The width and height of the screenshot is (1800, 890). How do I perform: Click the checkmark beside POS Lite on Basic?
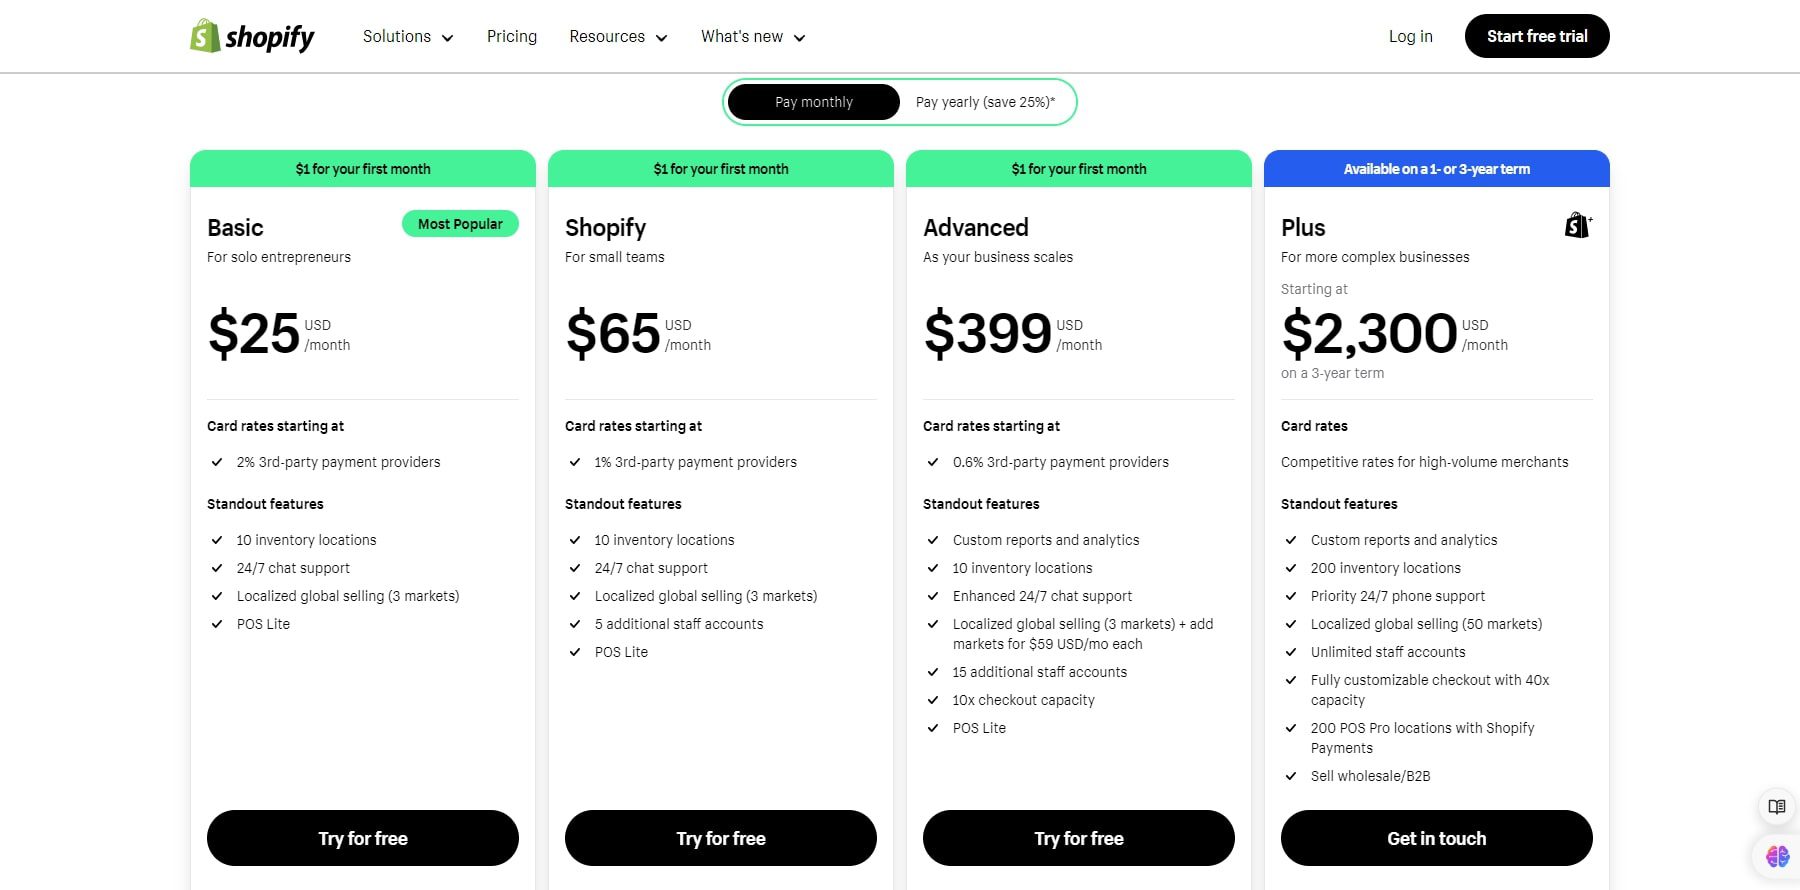pos(217,624)
